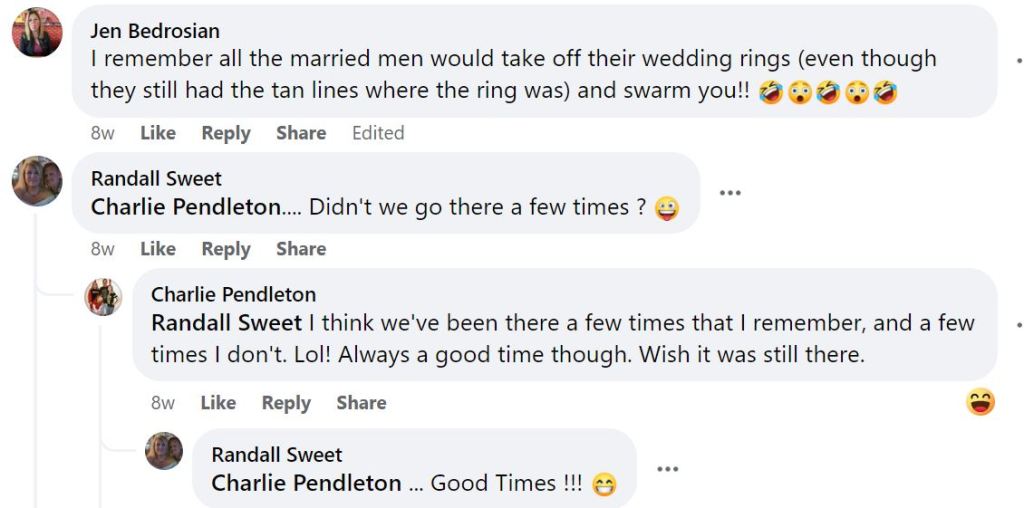Click the Charlie Pendleton author name link
The width and height of the screenshot is (1024, 508).
point(233,294)
